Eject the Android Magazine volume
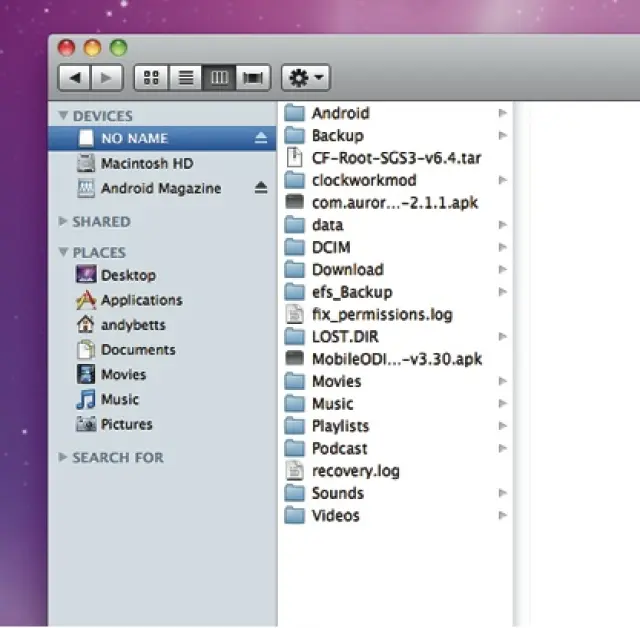 point(261,188)
